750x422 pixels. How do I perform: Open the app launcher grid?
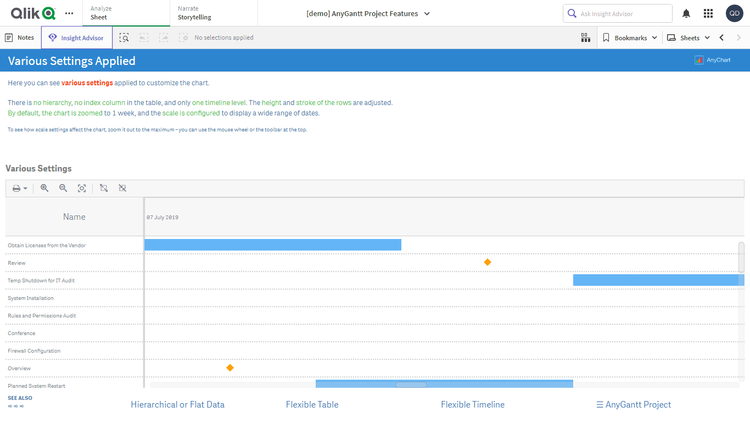tap(709, 13)
